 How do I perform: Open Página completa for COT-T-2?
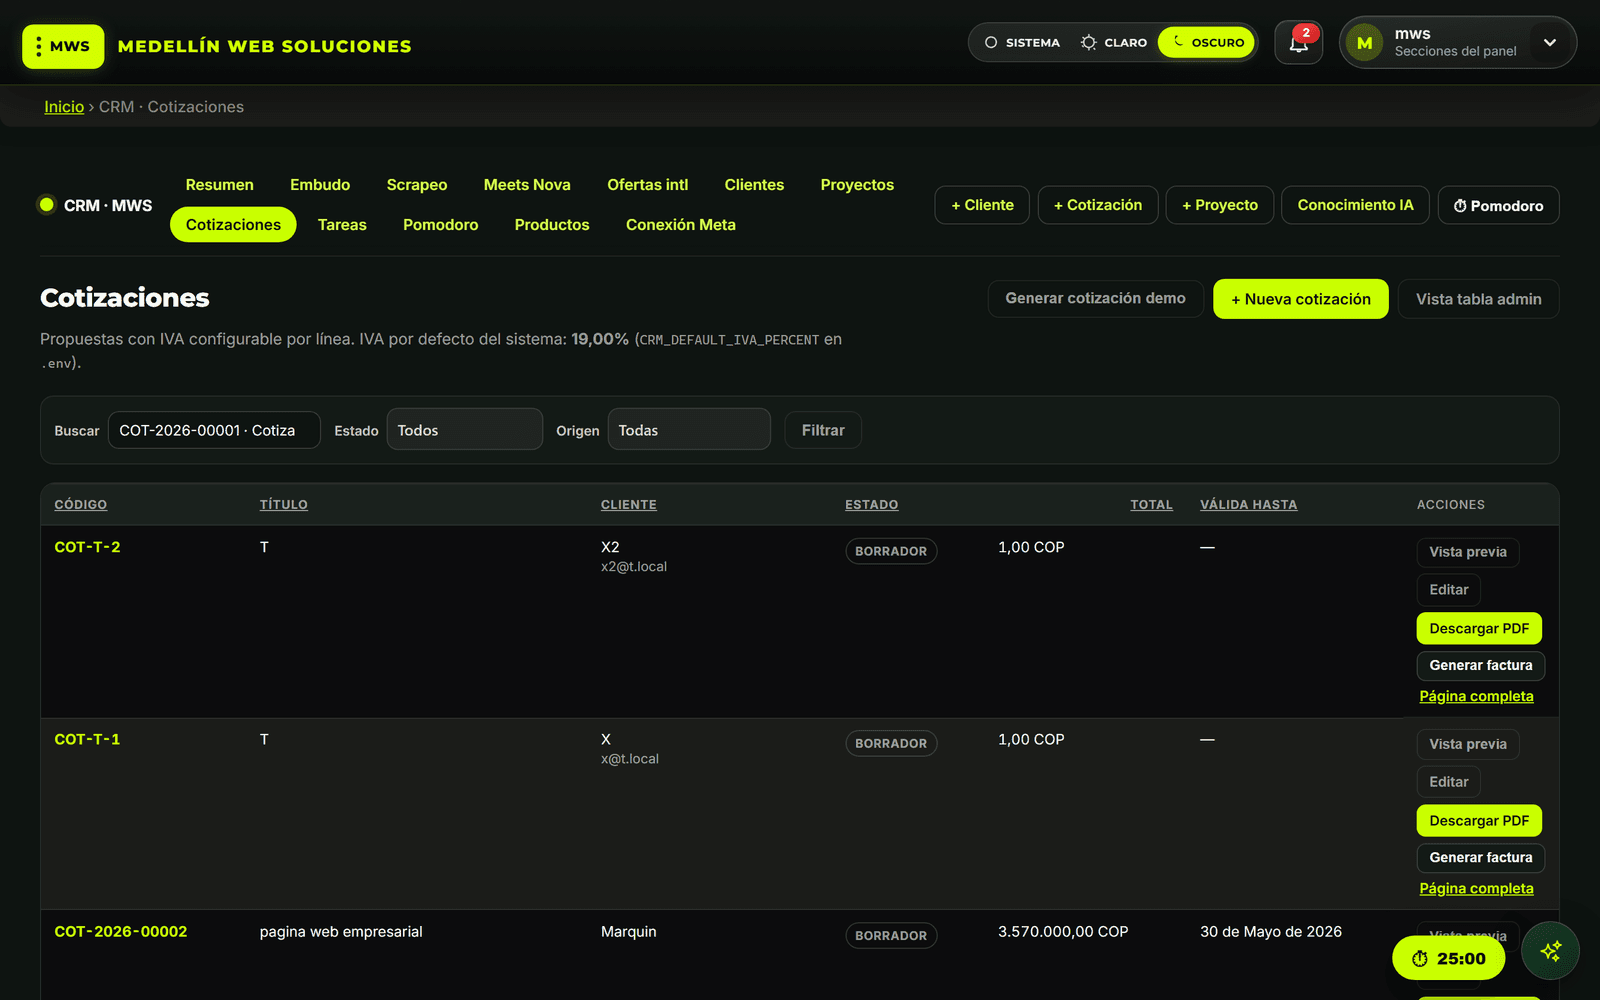click(x=1476, y=696)
